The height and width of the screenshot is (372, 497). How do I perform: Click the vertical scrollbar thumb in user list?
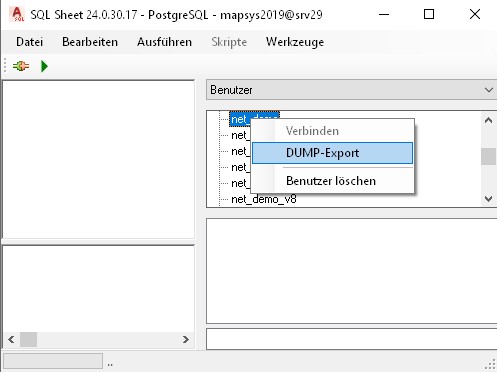coord(488,156)
